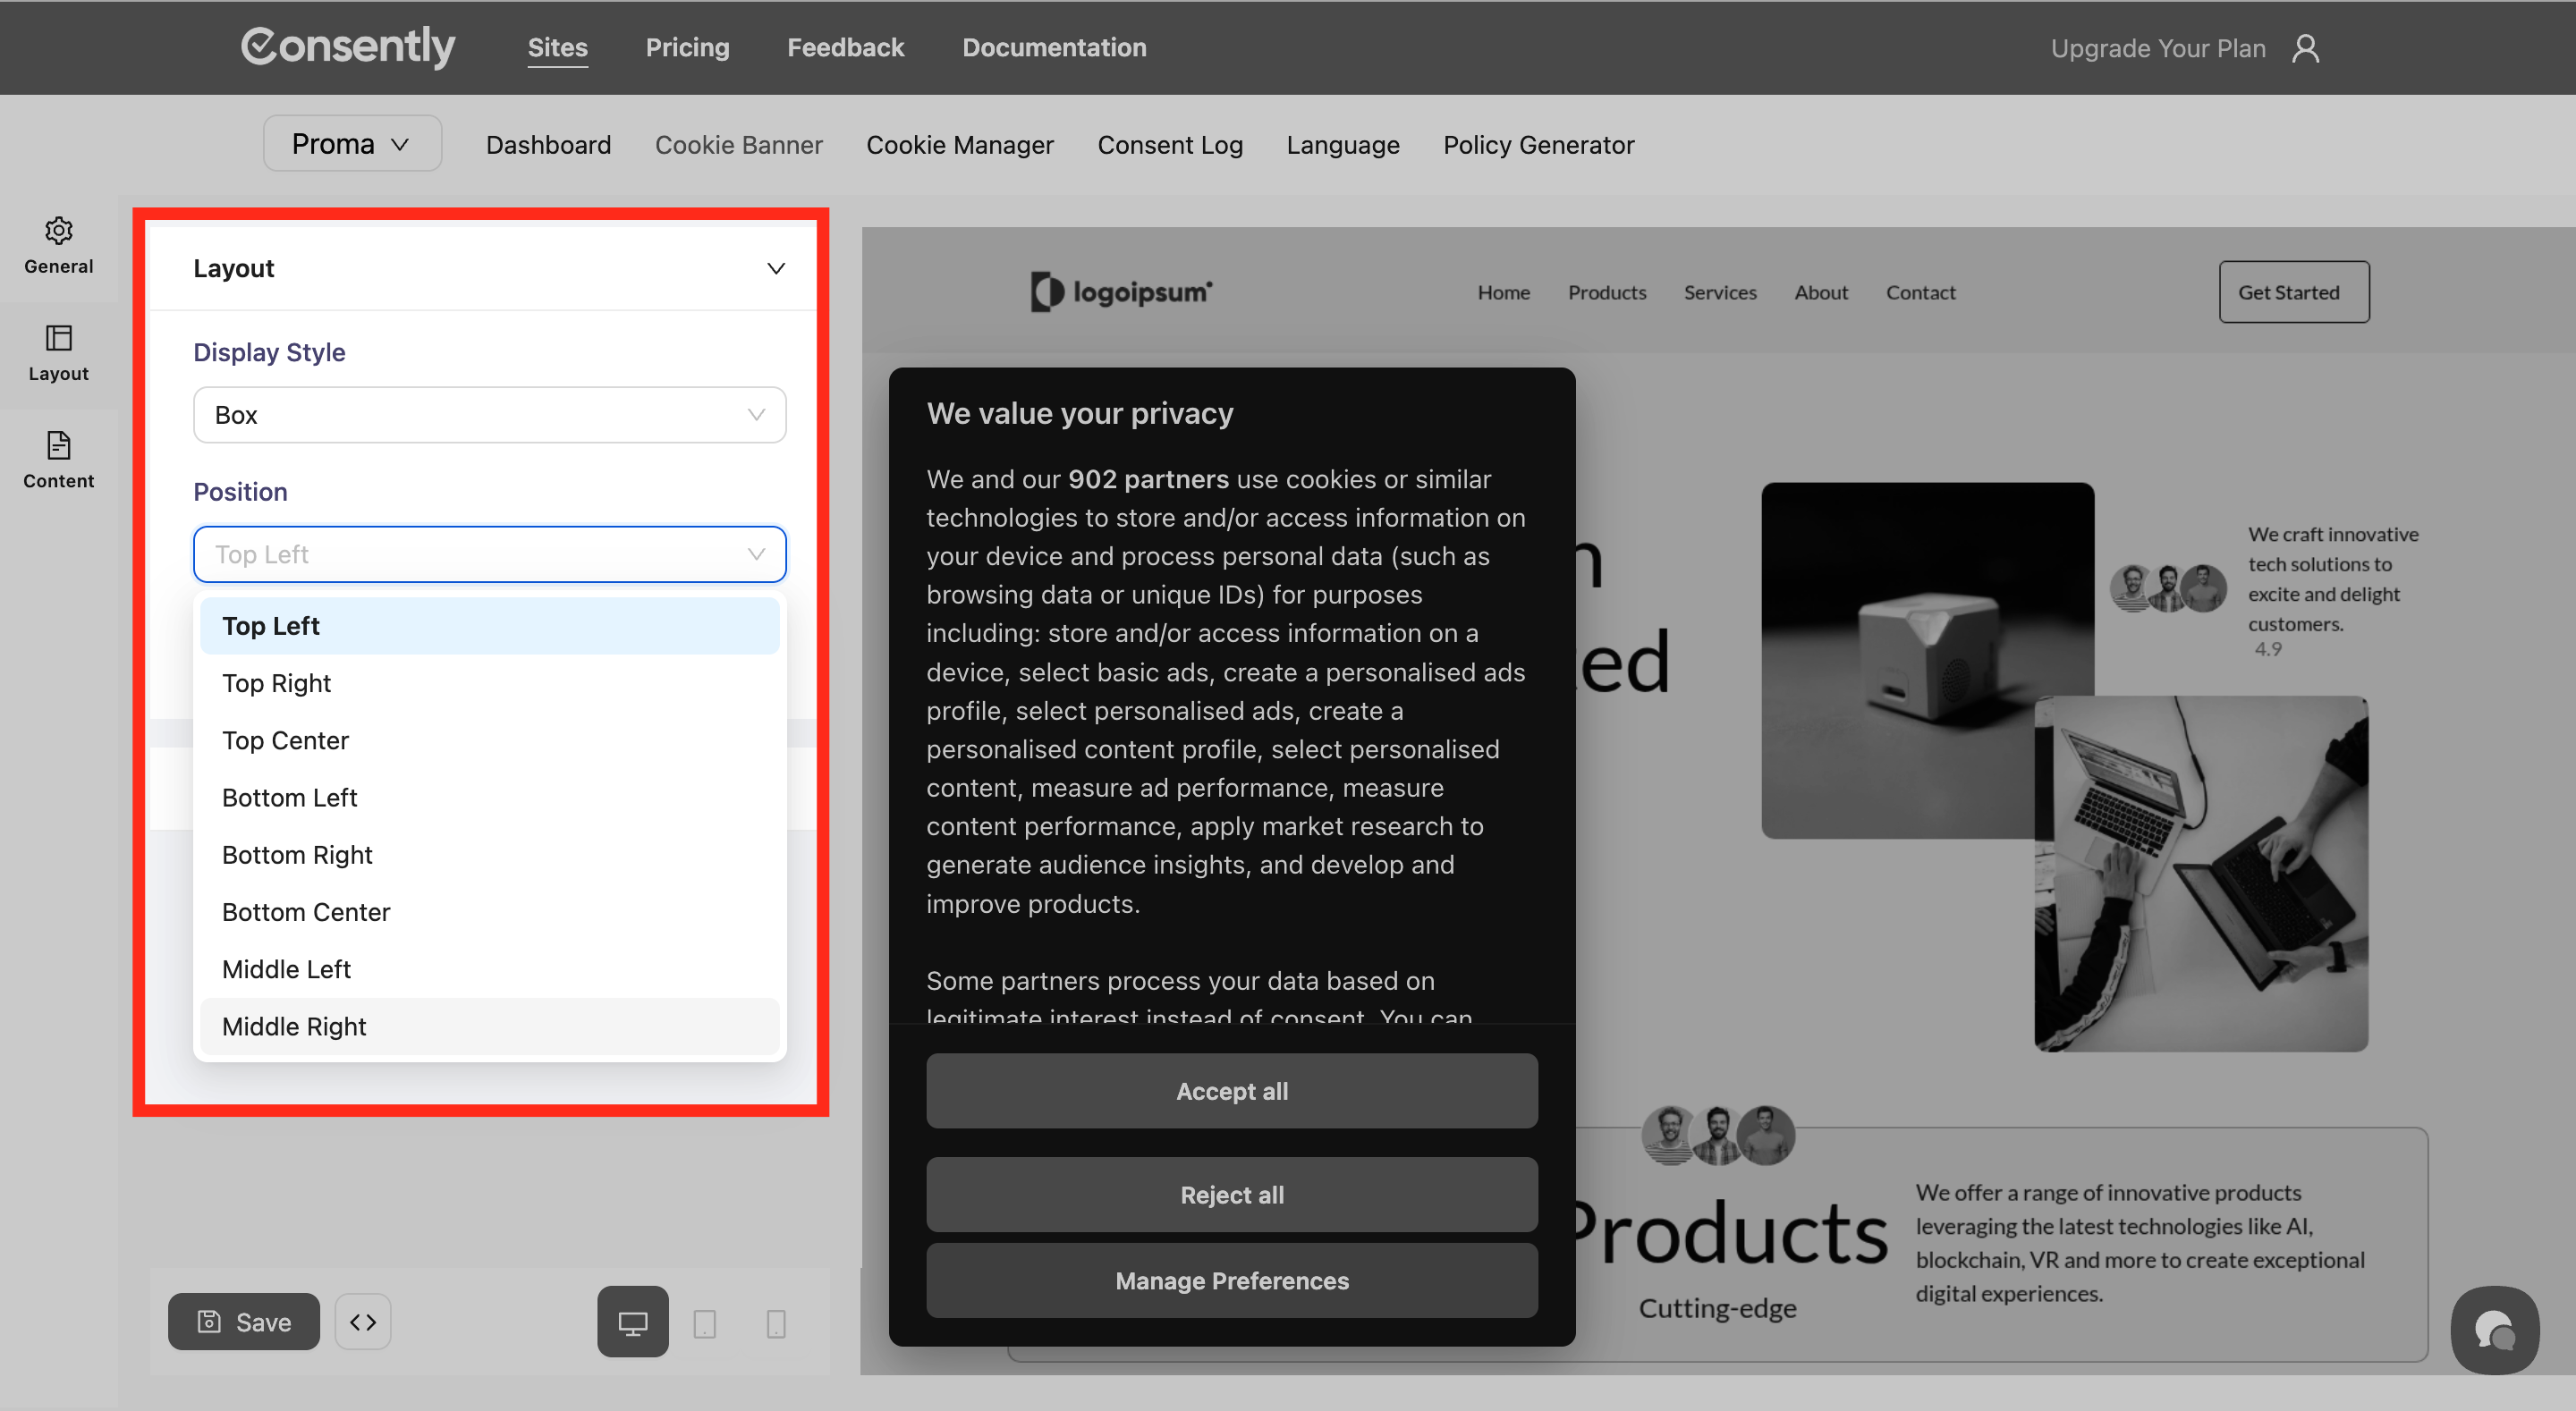Switch to desktop preview icon

(633, 1322)
